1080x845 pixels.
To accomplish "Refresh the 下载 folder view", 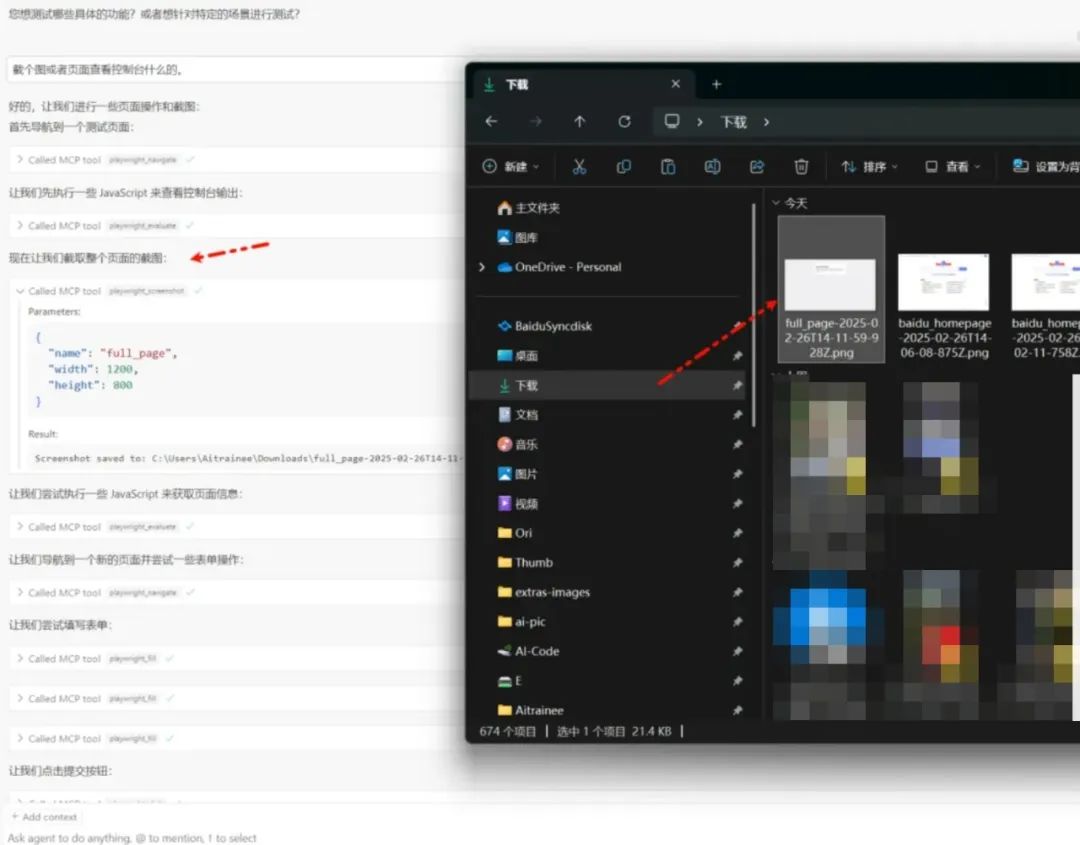I will point(624,121).
